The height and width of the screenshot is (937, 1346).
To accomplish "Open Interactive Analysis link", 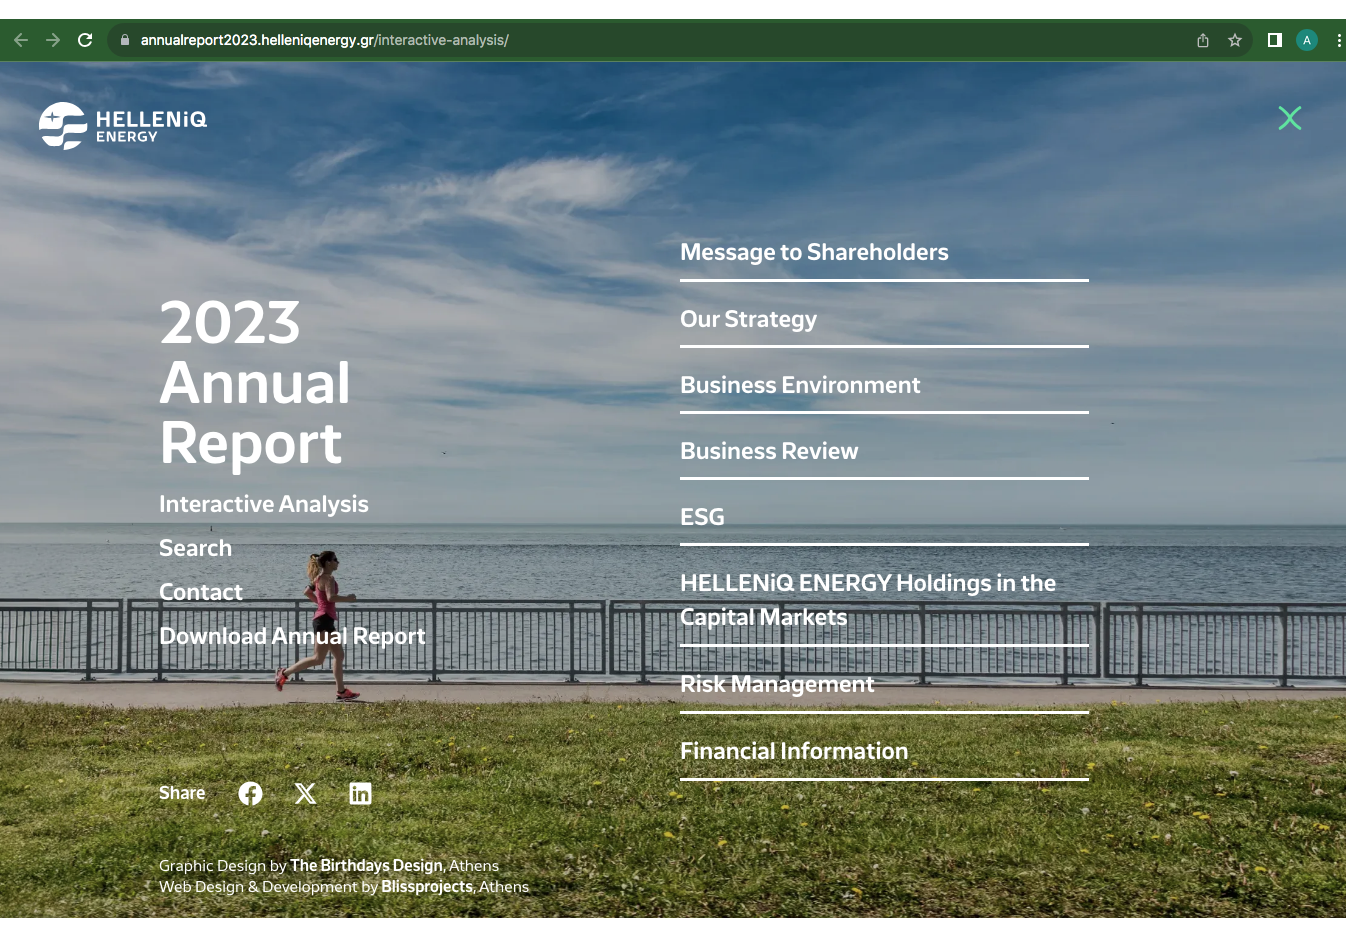I will 264,504.
